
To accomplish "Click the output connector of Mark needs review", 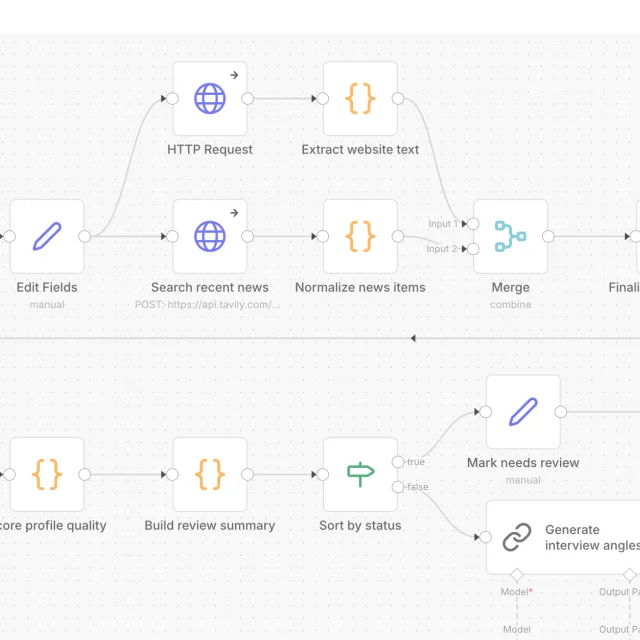I will (561, 412).
